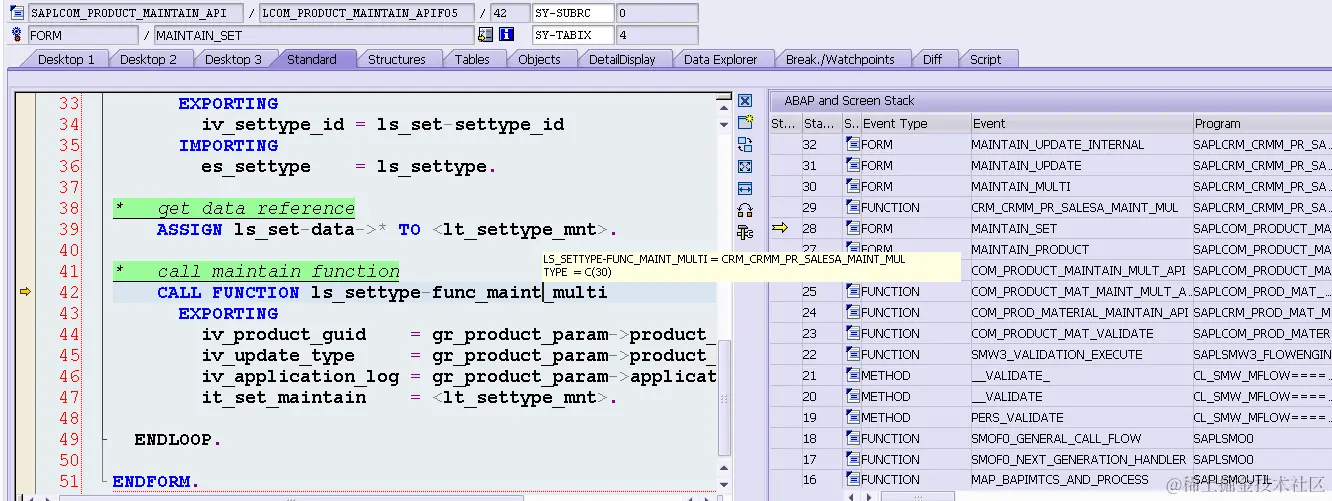Viewport: 1332px width, 501px height.
Task: Click SMW3_VALIDATION_EXECUTE event cell
Action: pyautogui.click(x=1081, y=355)
